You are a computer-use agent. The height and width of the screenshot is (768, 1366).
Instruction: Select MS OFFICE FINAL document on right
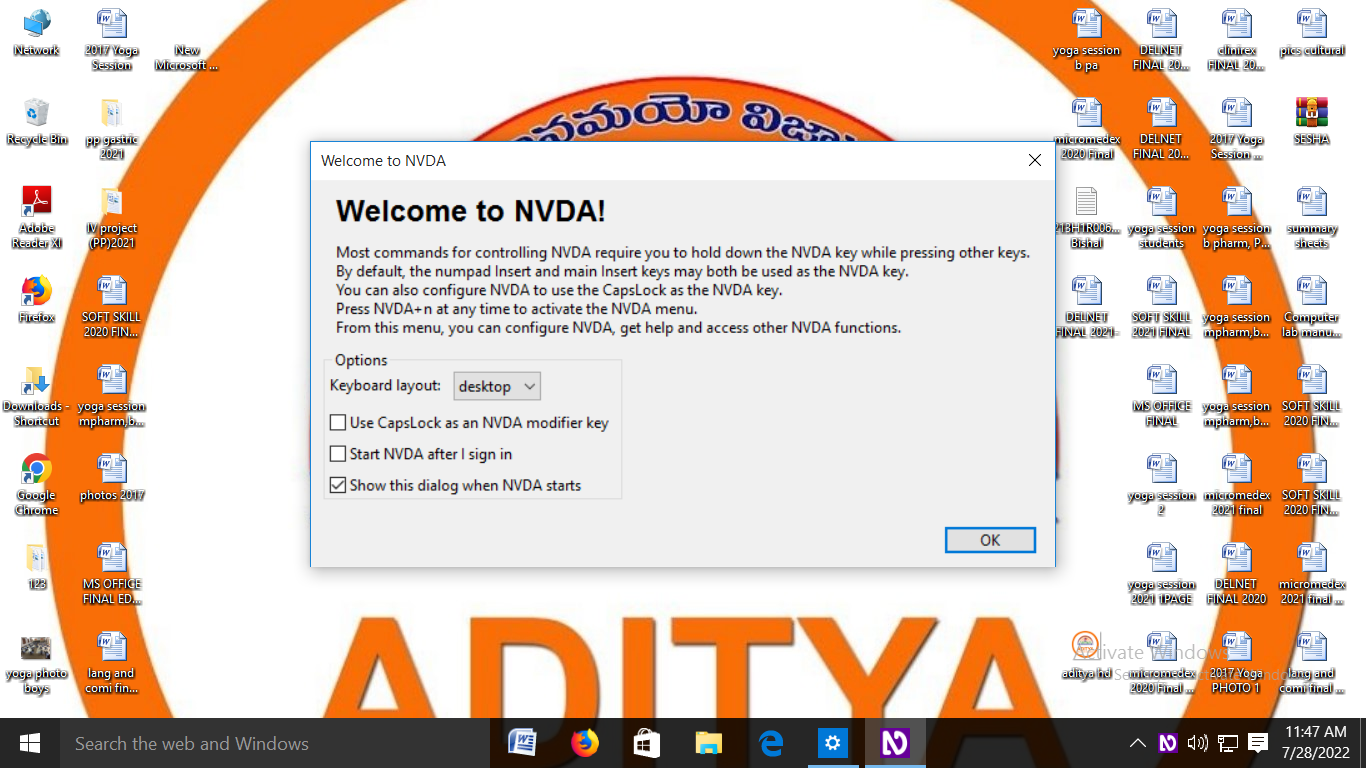point(1161,395)
